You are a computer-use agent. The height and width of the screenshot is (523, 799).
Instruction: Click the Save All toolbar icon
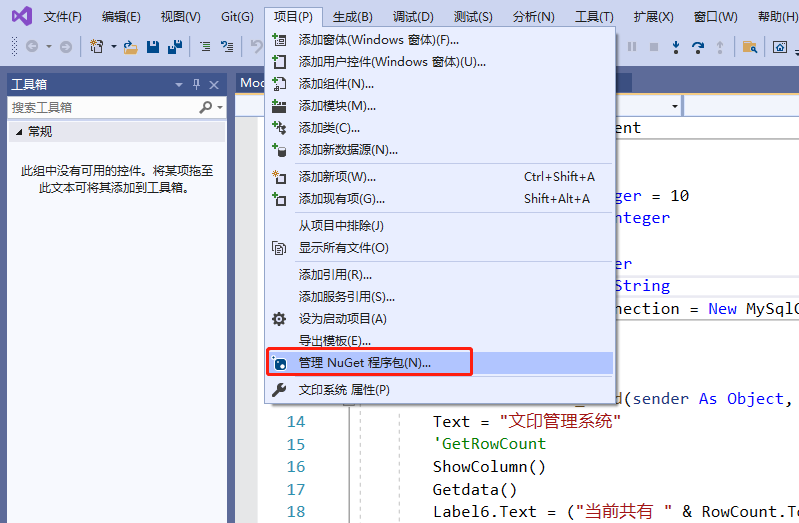[175, 47]
